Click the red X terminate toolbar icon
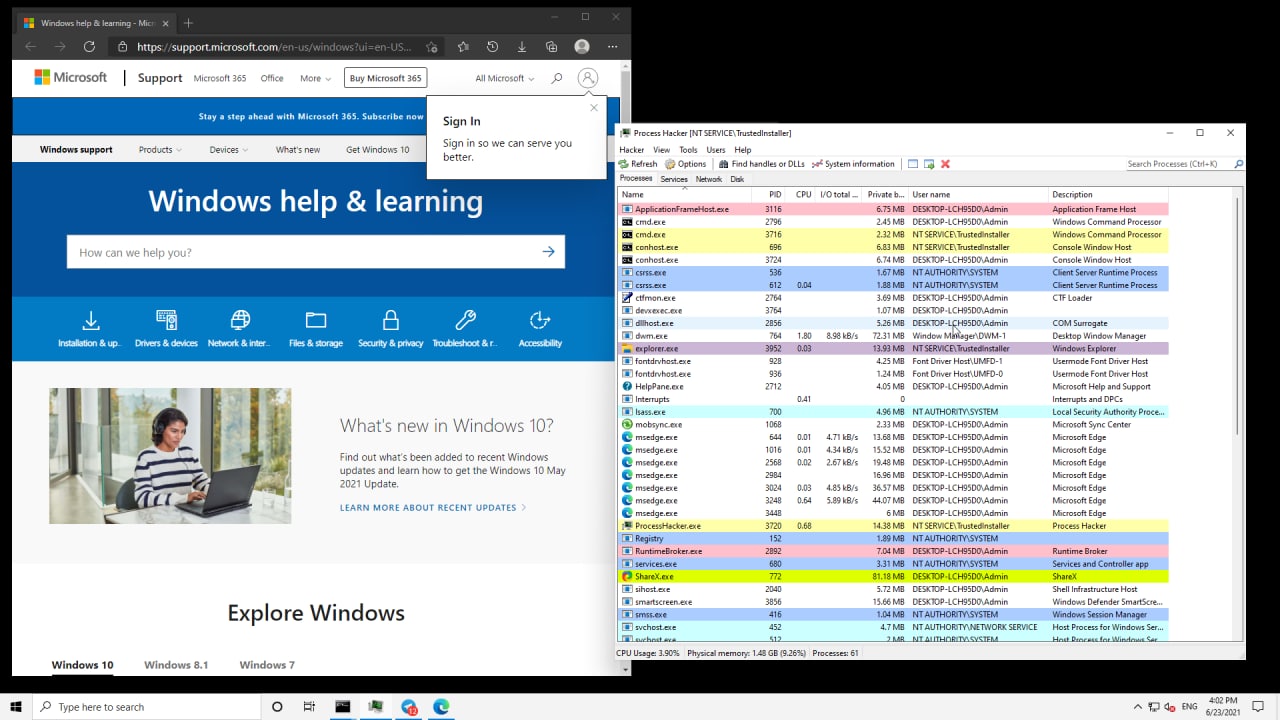Viewport: 1280px width, 720px height. 945,164
